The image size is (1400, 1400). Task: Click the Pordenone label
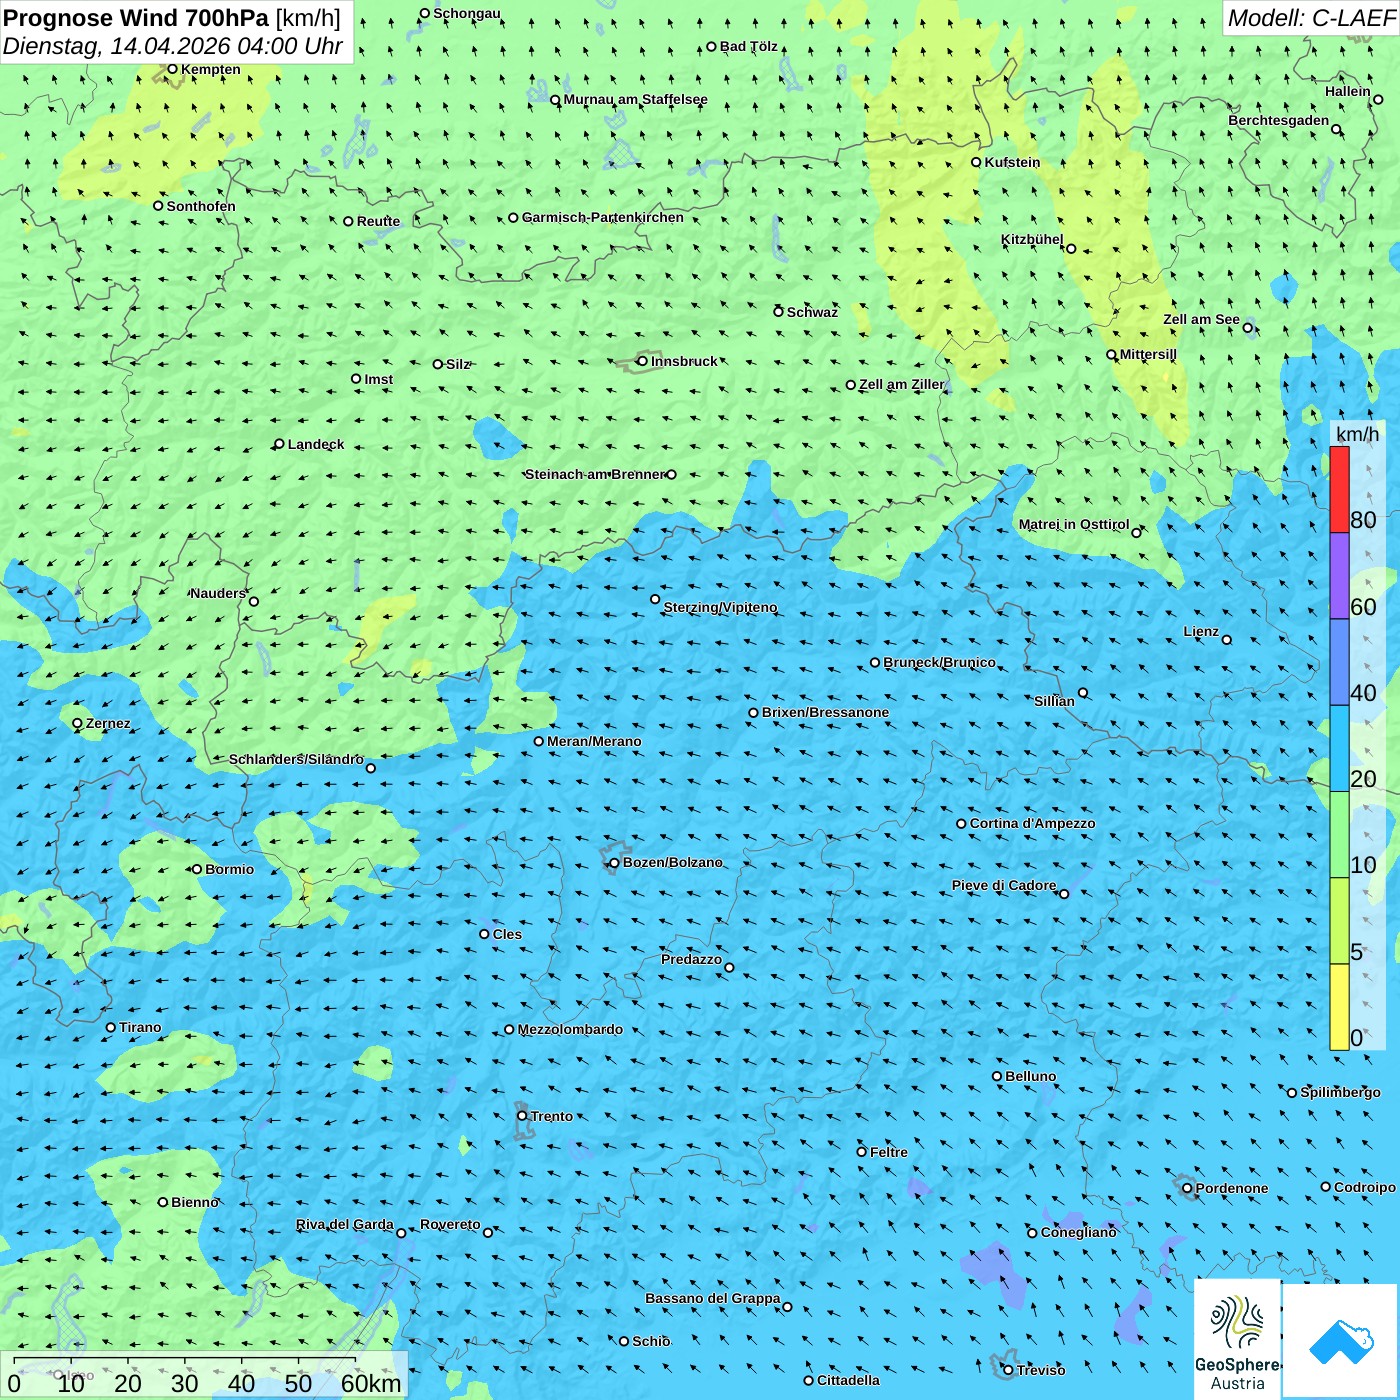[x=1231, y=1188]
